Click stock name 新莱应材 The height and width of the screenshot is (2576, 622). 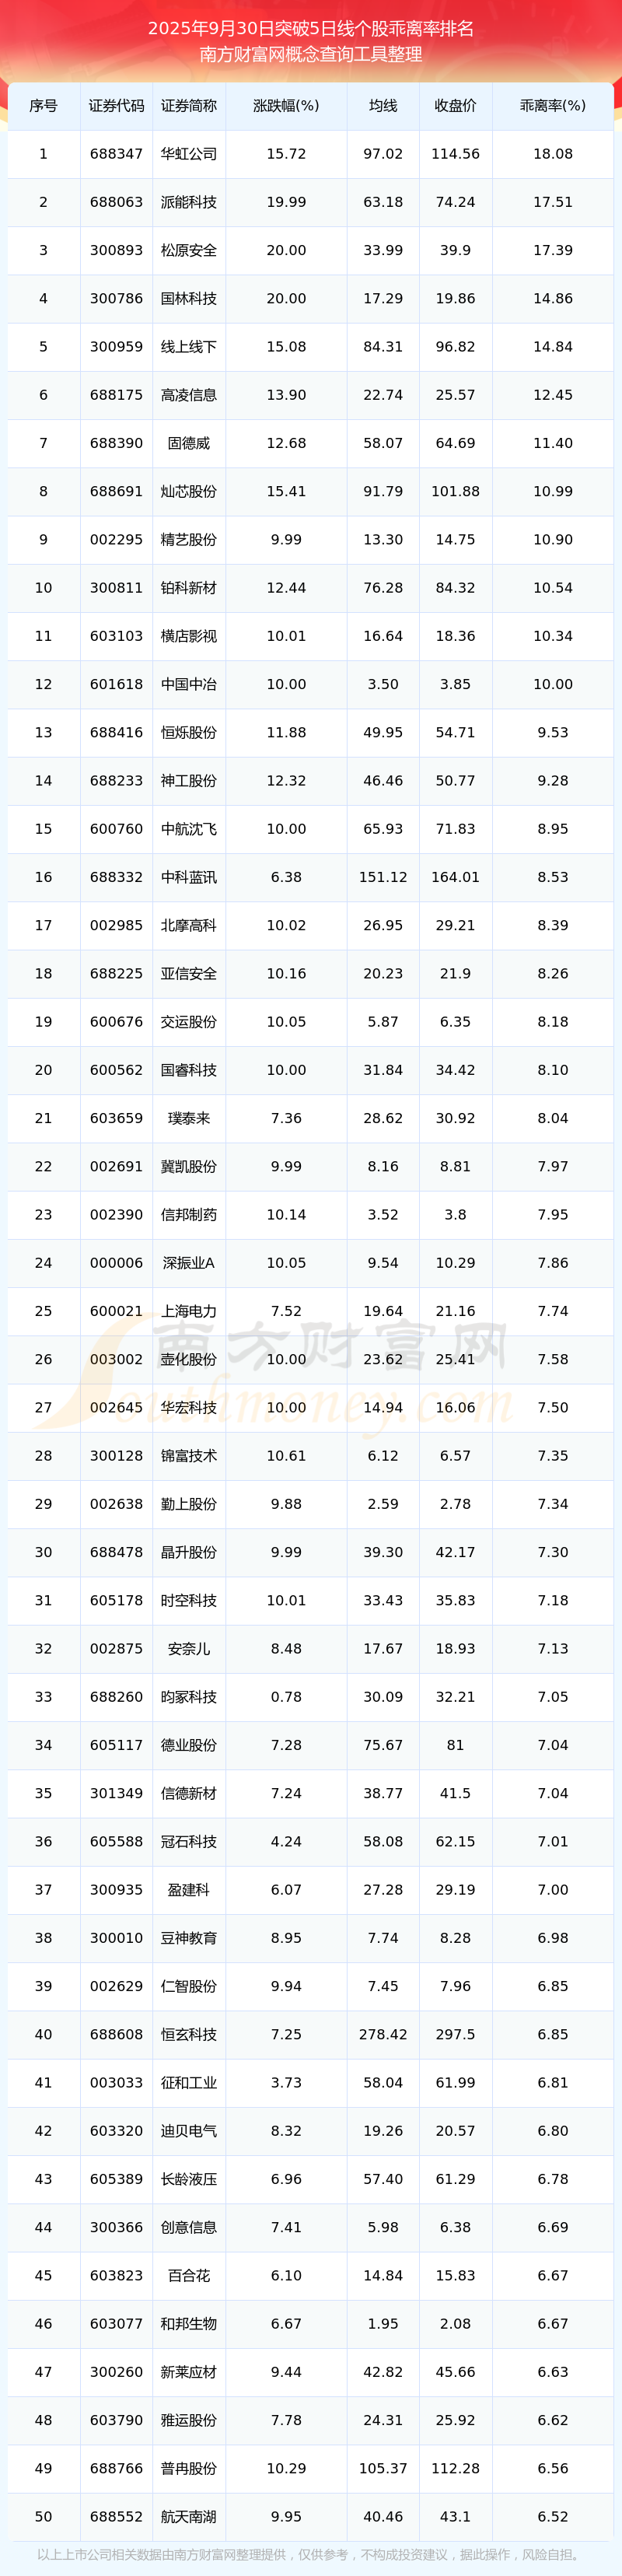(189, 2373)
